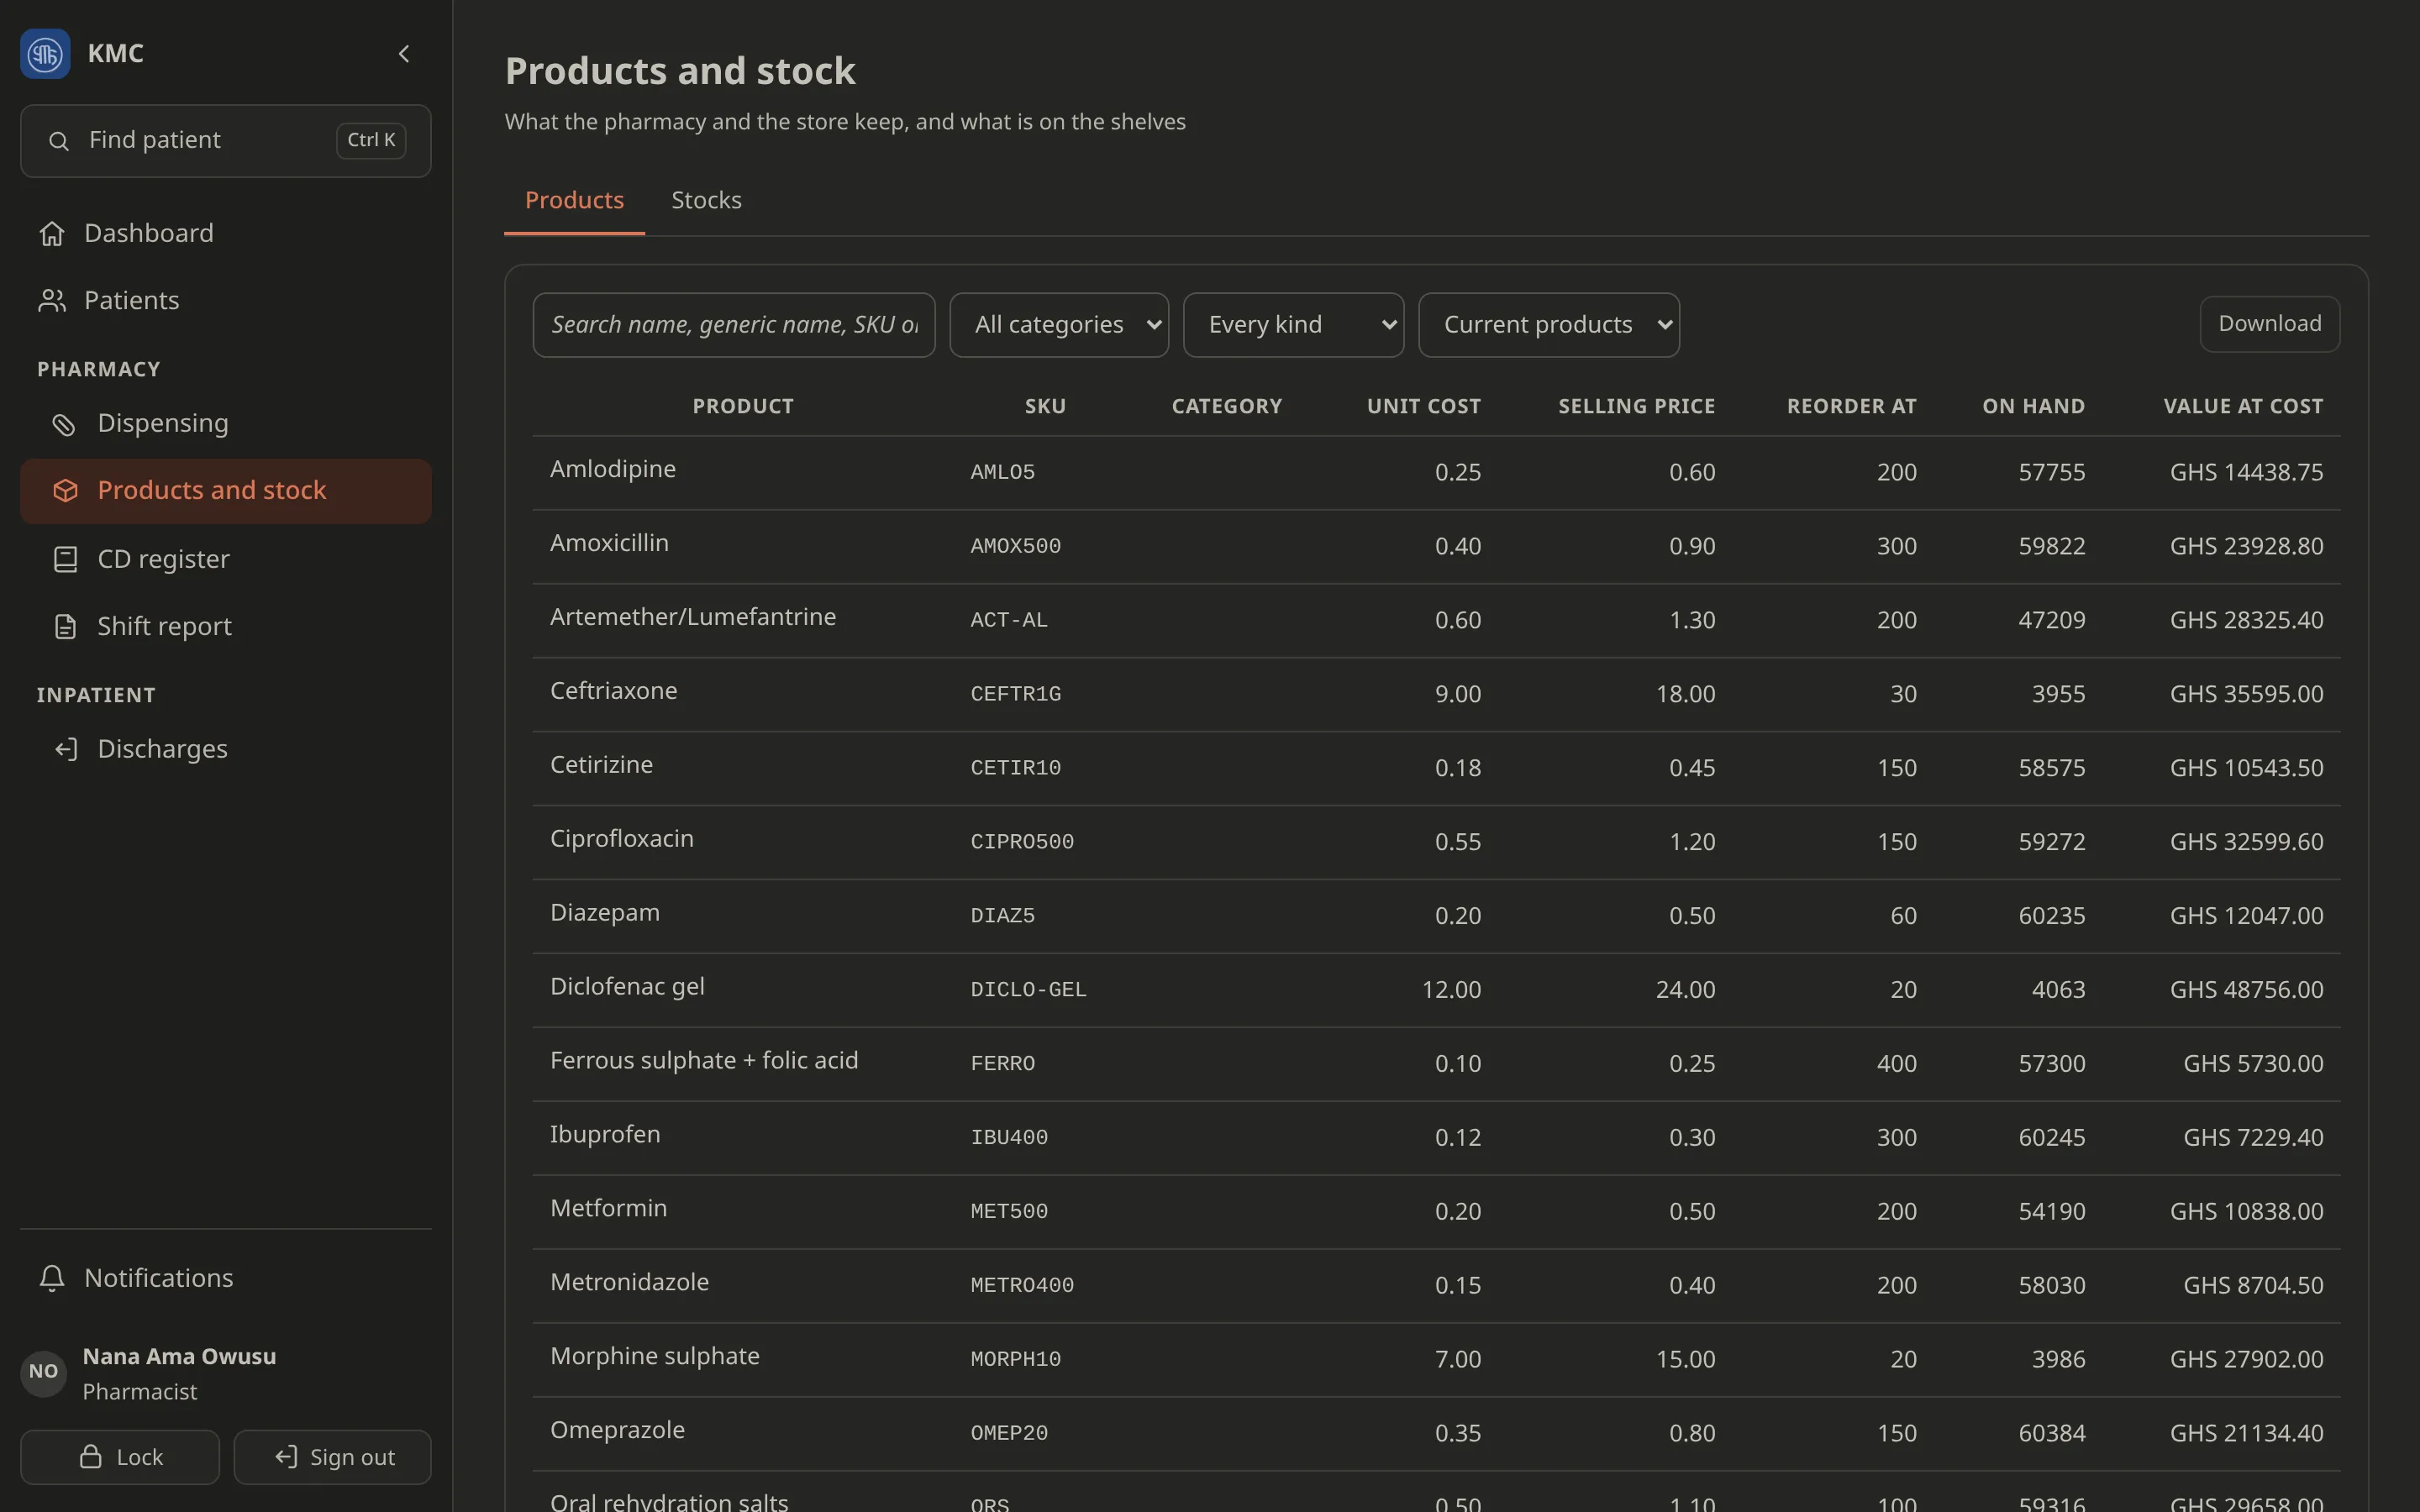Image resolution: width=2420 pixels, height=1512 pixels.
Task: Click the Ciprofloxacin product name
Action: [x=622, y=839]
